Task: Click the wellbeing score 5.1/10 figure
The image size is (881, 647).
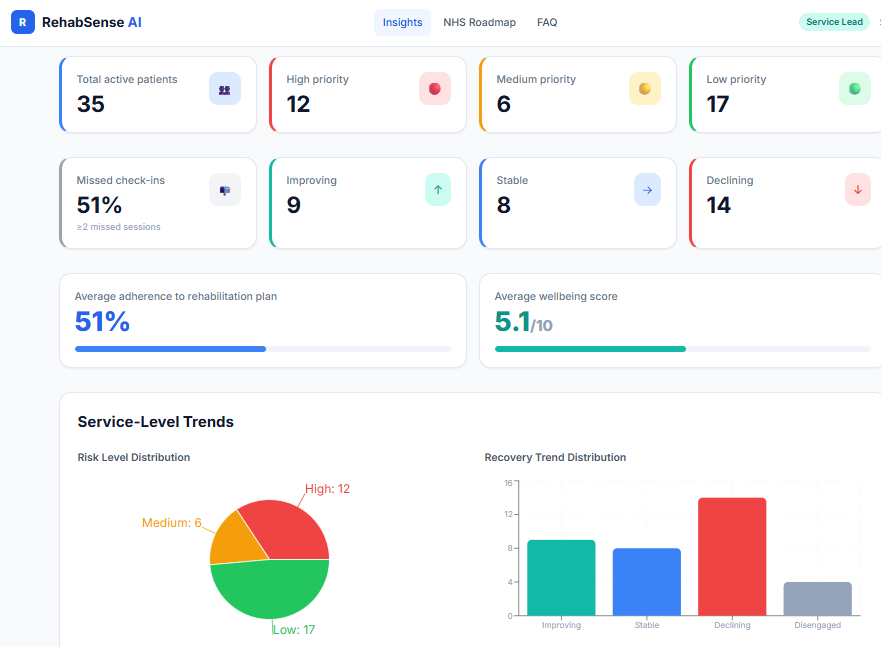Action: (x=524, y=322)
